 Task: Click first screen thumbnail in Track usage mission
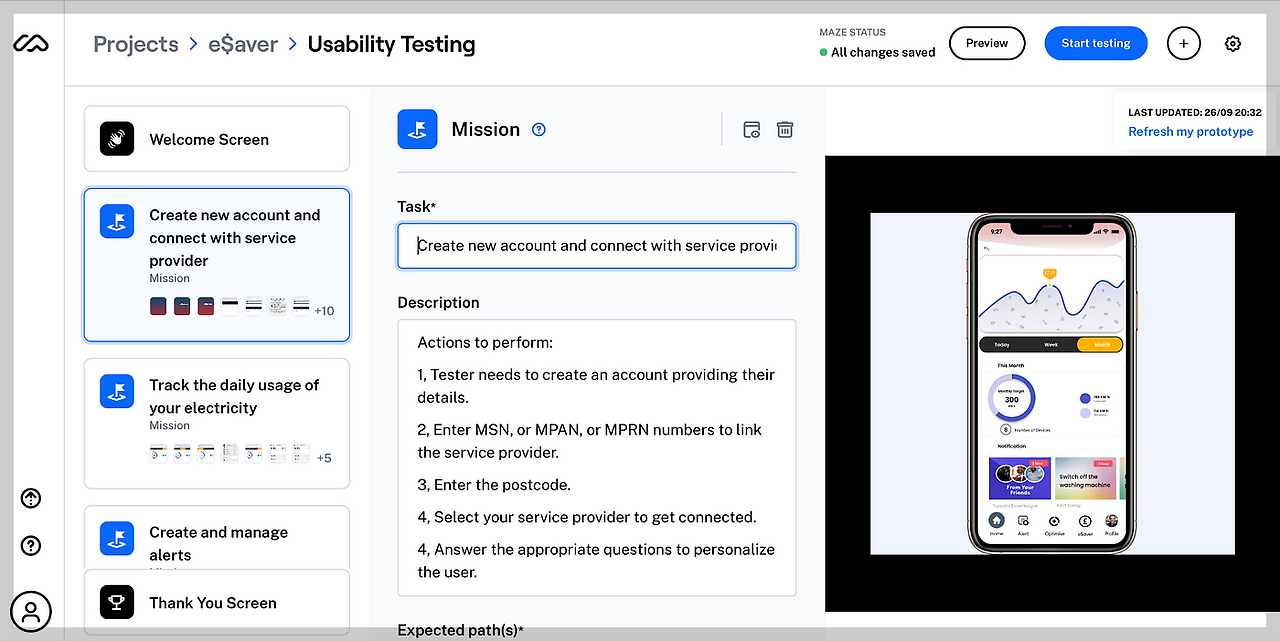158,453
